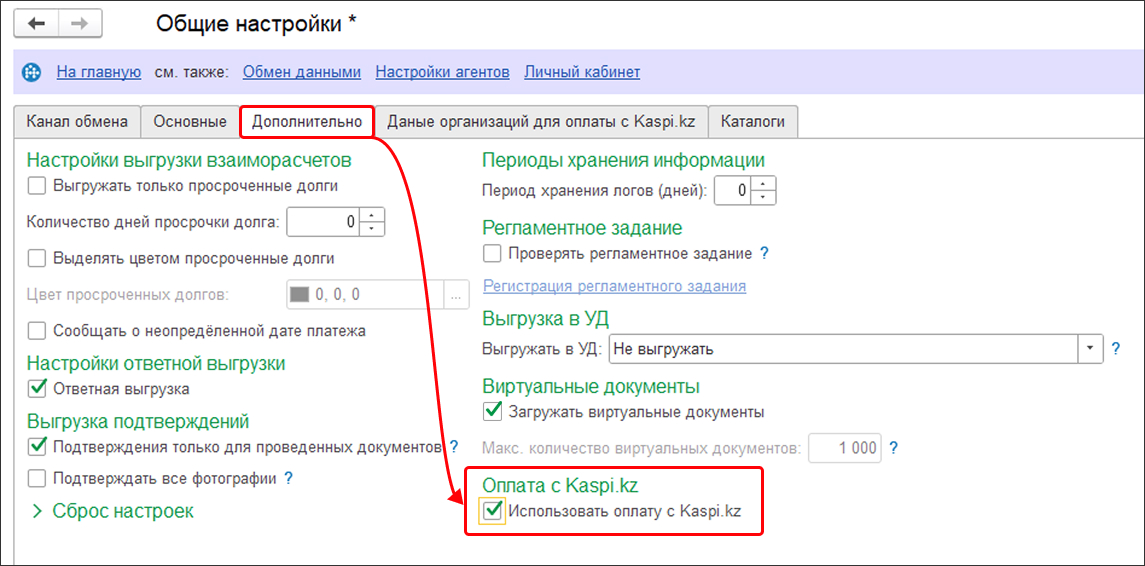Click ellipsis button for overdue debt color

pos(457,295)
